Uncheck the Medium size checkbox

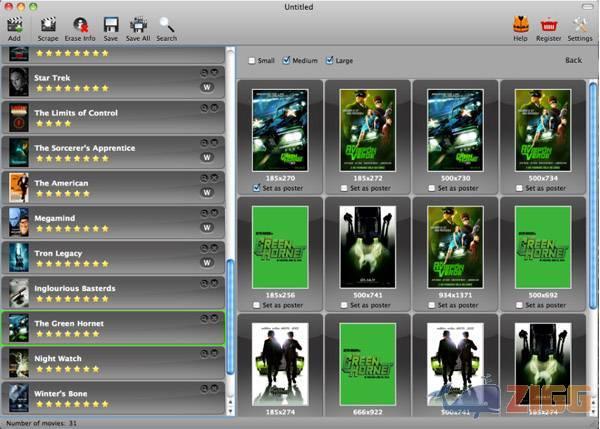(x=287, y=61)
